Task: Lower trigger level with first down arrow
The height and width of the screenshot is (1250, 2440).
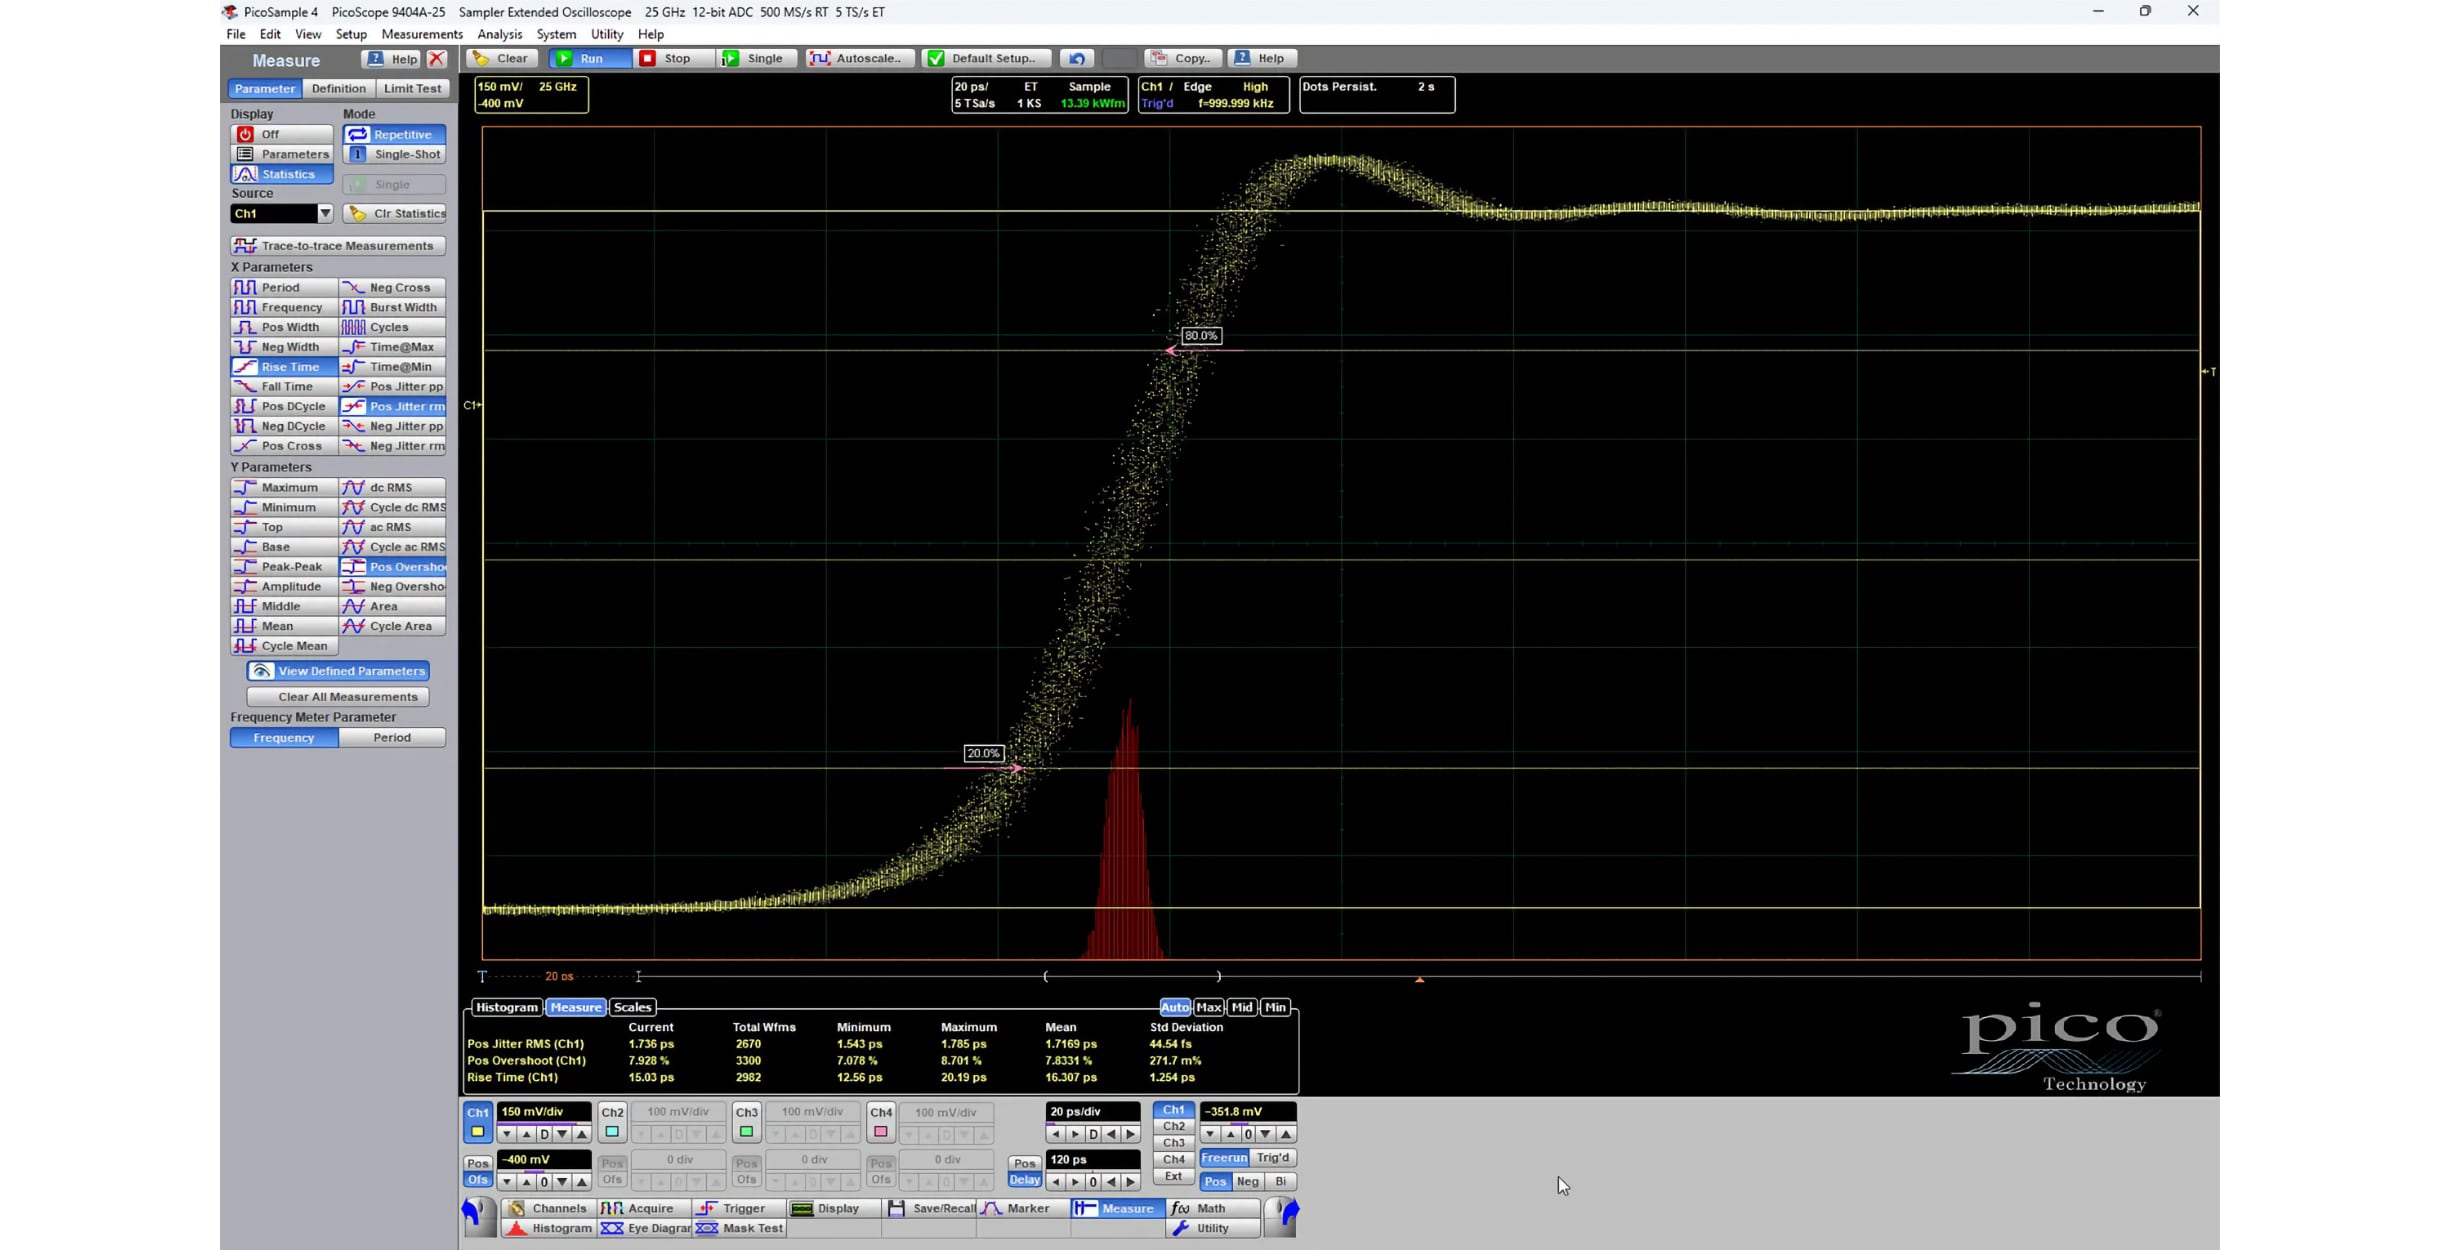Action: (1210, 1134)
